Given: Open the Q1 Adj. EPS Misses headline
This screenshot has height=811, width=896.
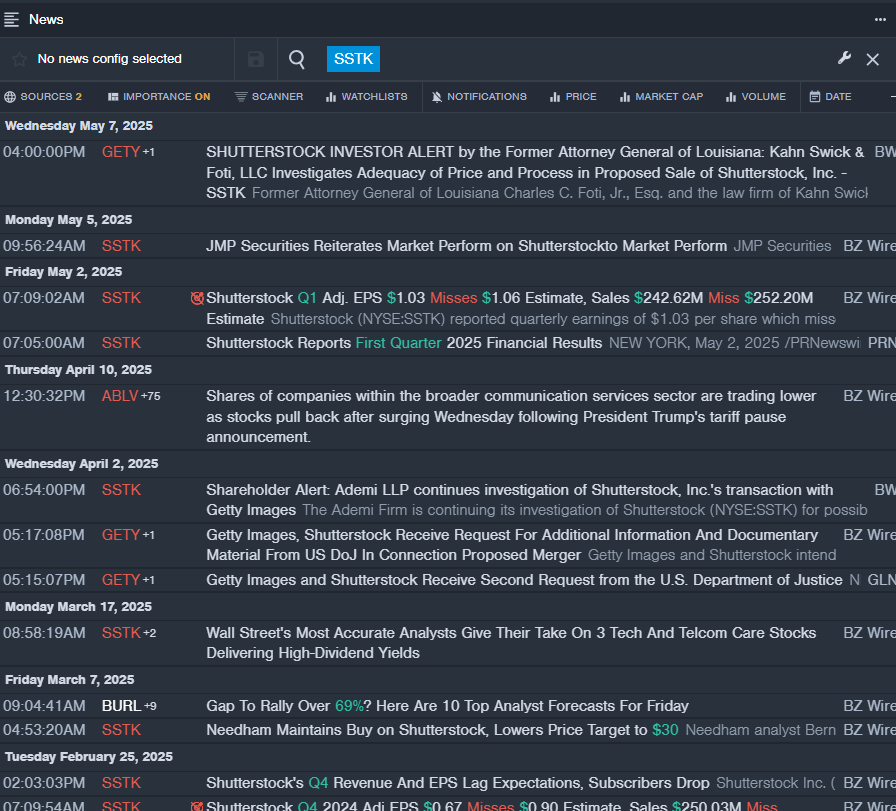Looking at the screenshot, I should pos(510,308).
